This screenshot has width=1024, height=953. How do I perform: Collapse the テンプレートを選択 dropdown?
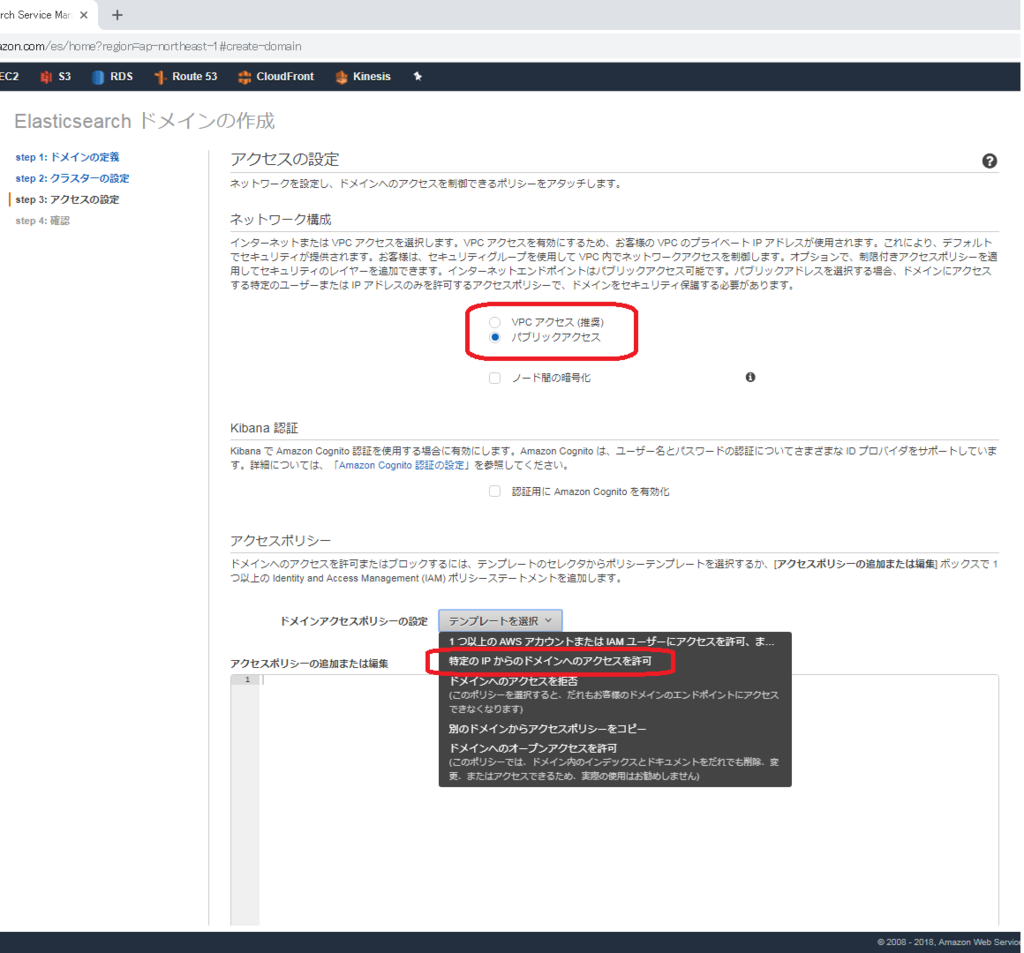pyautogui.click(x=500, y=621)
